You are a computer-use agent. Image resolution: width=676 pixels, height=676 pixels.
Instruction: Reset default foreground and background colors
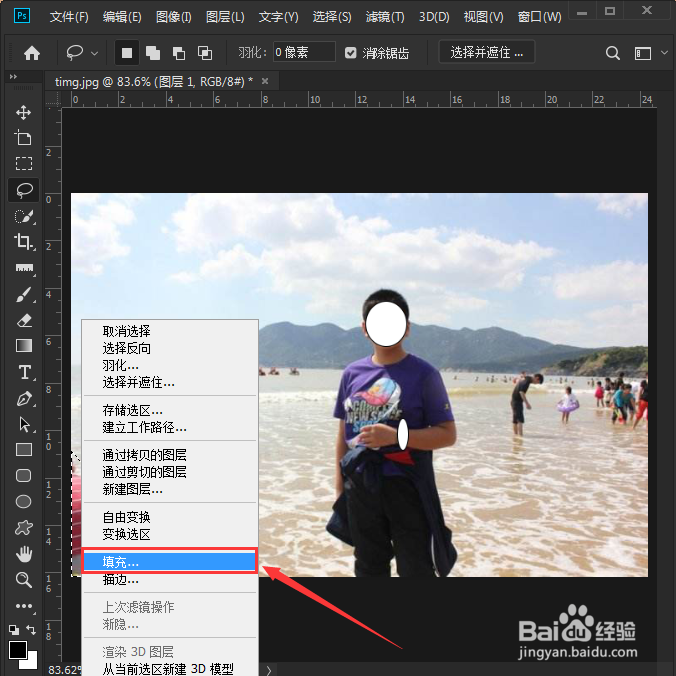pyautogui.click(x=14, y=629)
